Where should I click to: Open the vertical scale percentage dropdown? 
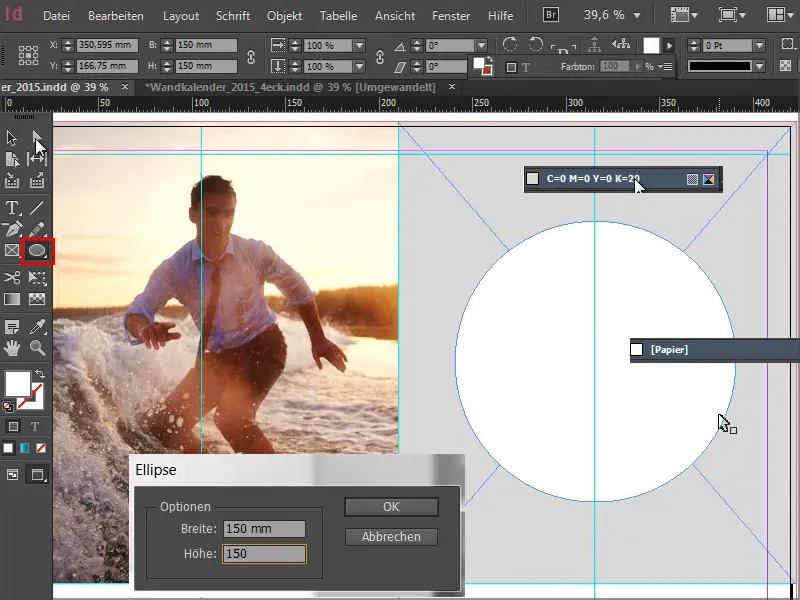[359, 66]
